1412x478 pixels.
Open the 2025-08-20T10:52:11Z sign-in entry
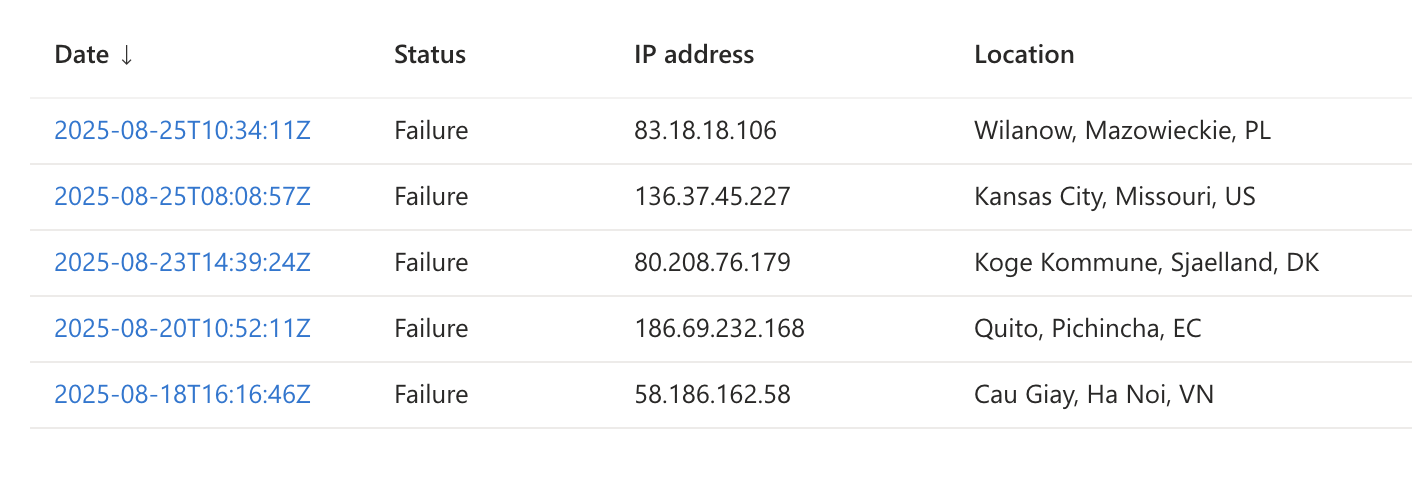(x=182, y=329)
